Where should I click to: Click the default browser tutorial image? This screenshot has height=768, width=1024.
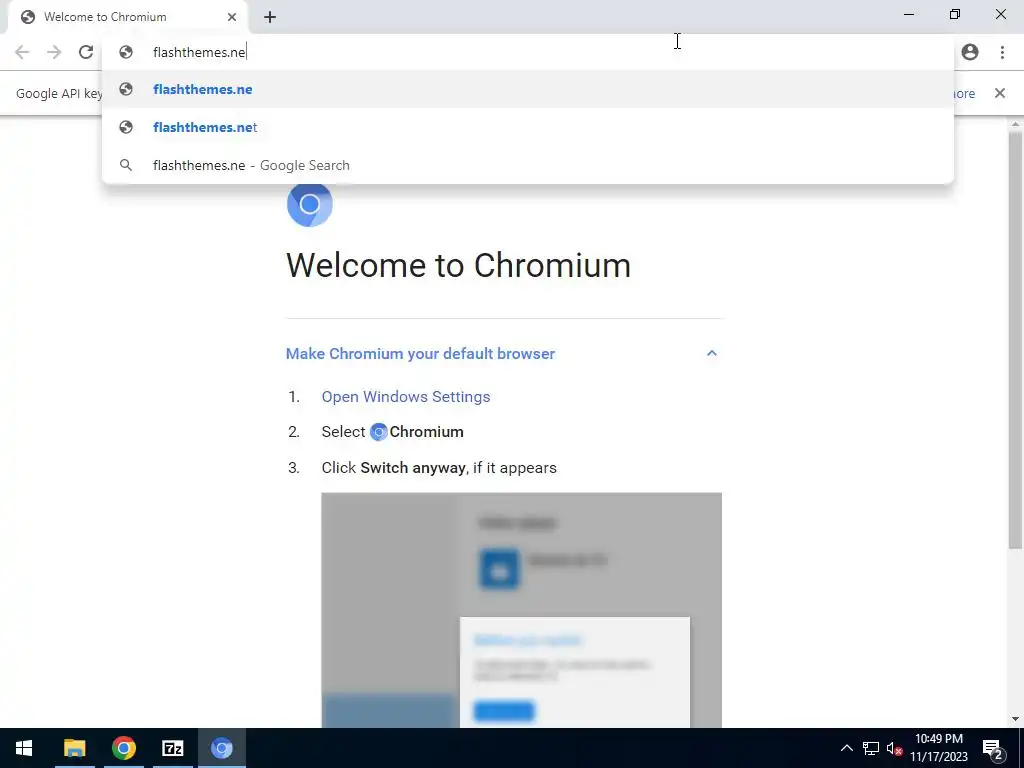coord(521,610)
